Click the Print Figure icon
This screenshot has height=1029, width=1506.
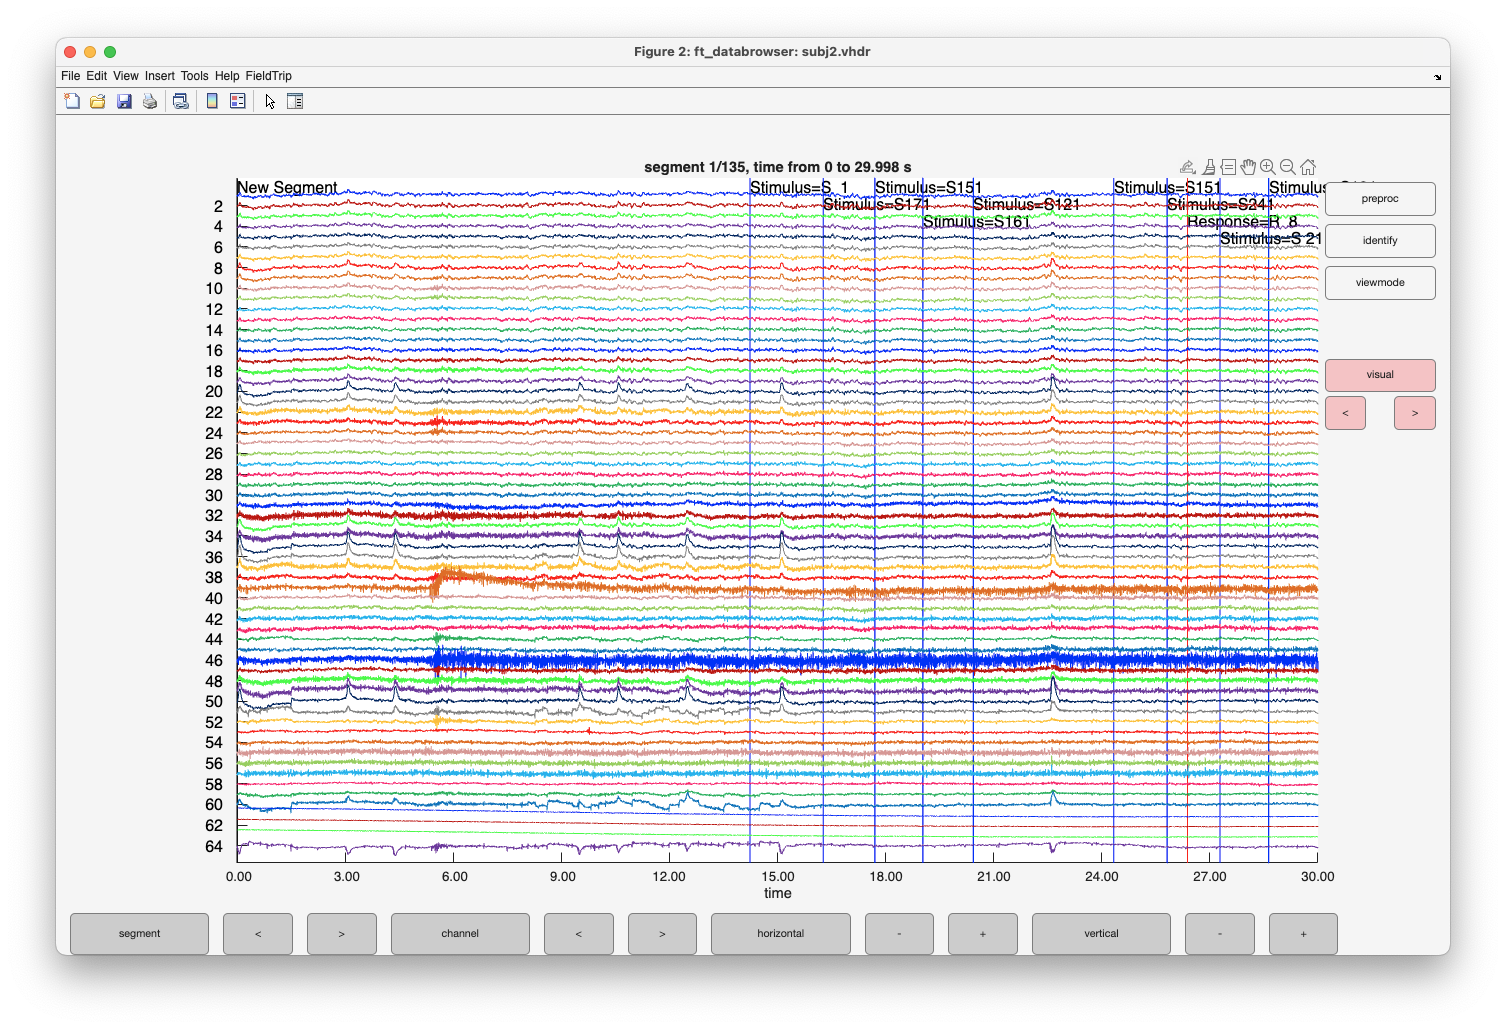150,101
